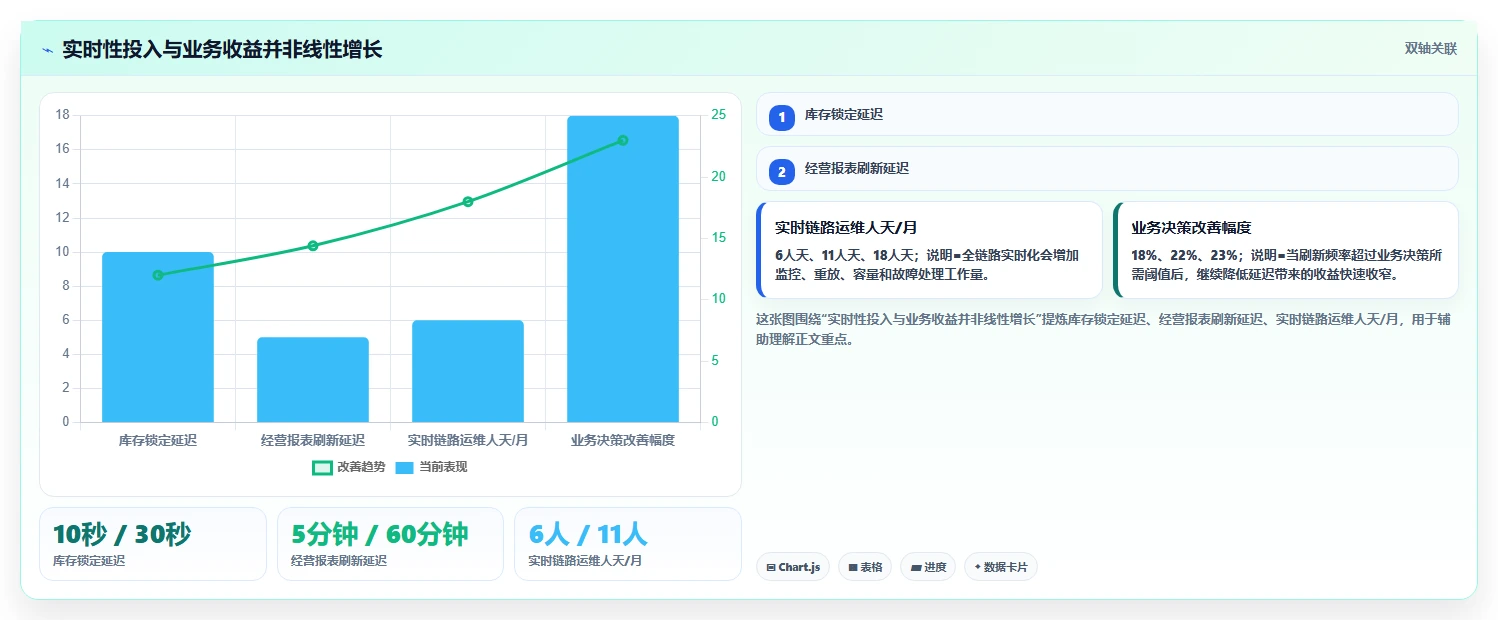Toggle the 改善趋势 legend entry
Viewport: 1498px width, 620px height.
point(348,467)
